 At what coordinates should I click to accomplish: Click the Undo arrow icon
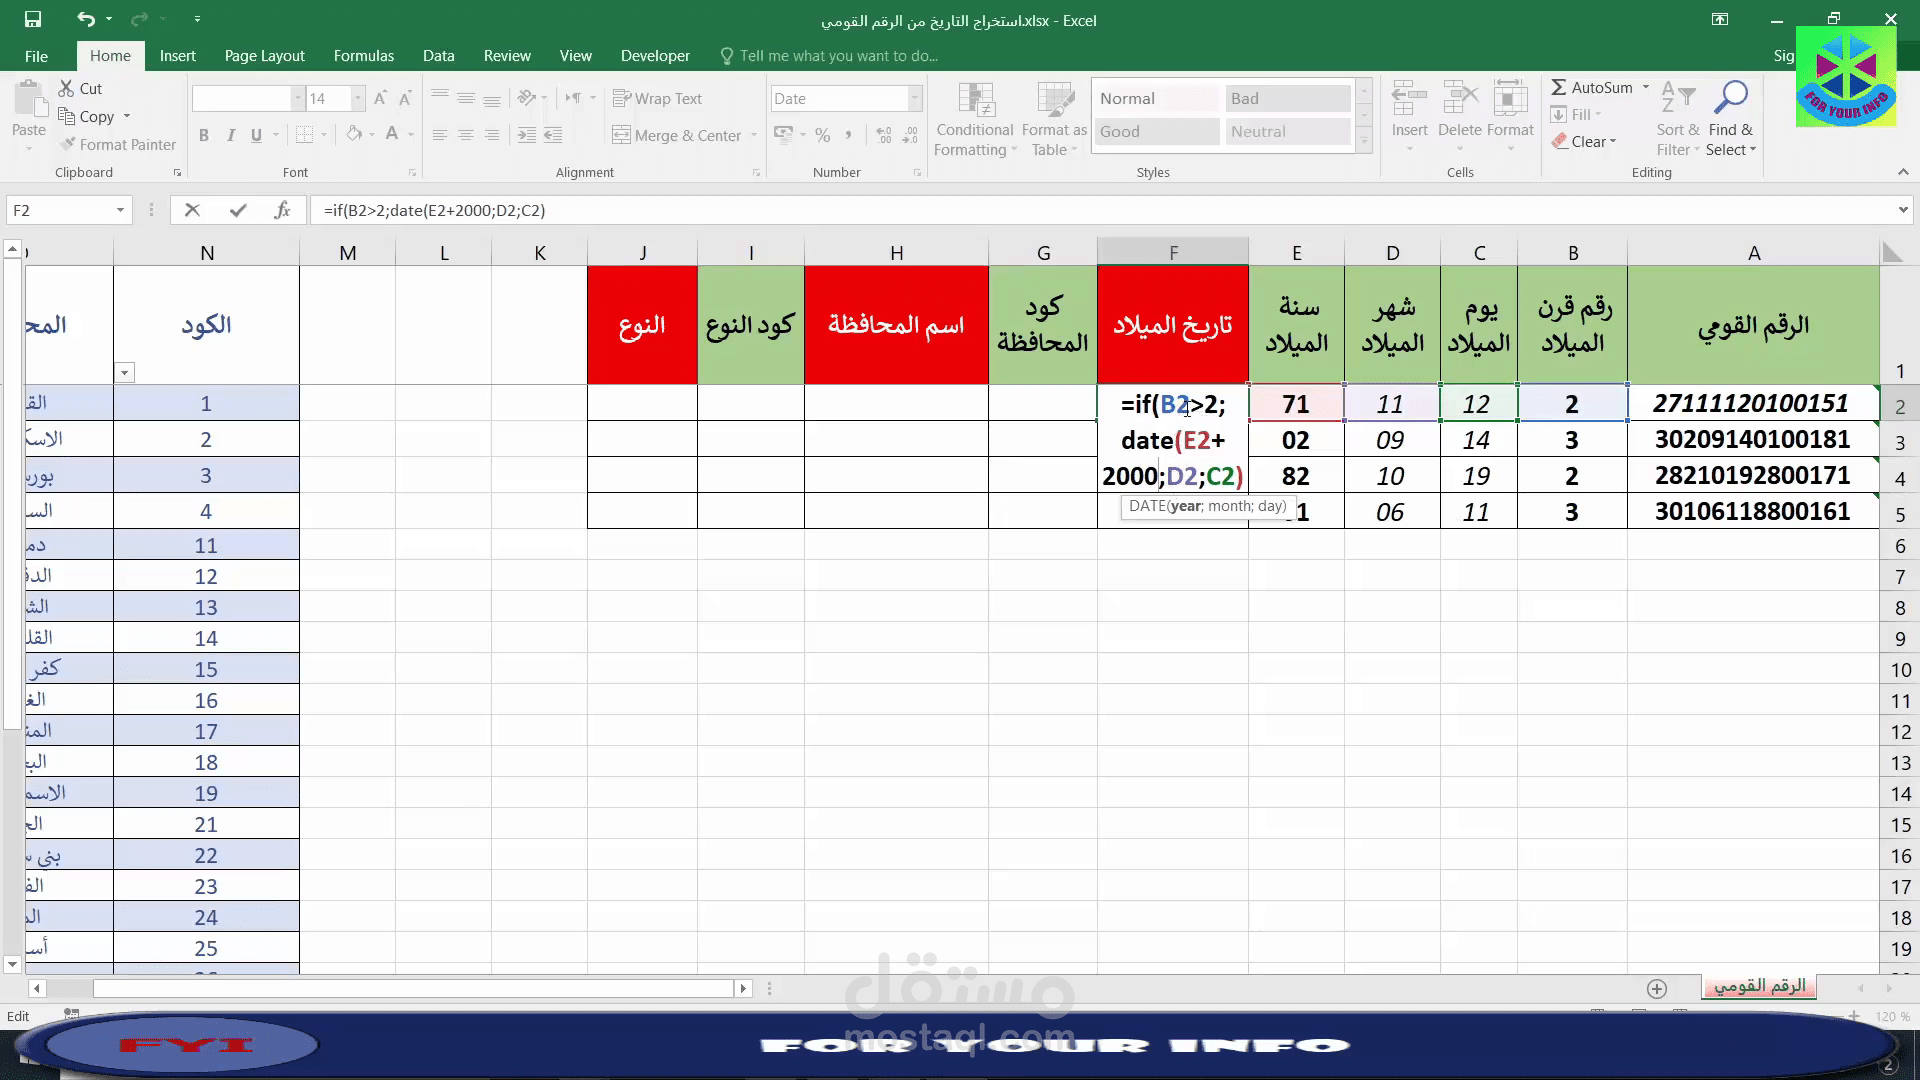pyautogui.click(x=86, y=19)
